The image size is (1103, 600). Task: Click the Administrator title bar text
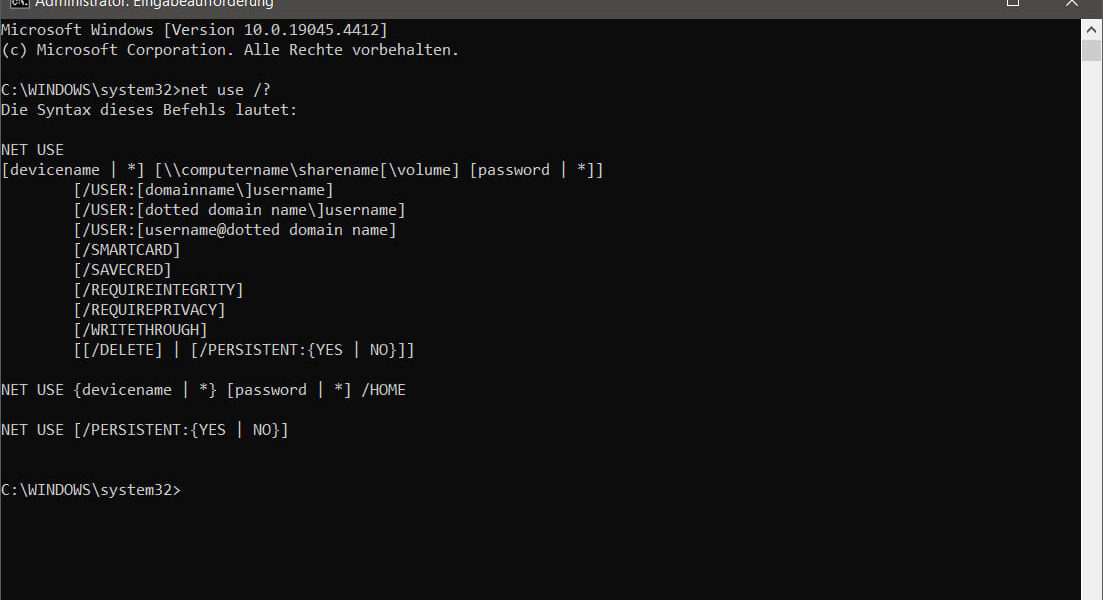point(154,4)
